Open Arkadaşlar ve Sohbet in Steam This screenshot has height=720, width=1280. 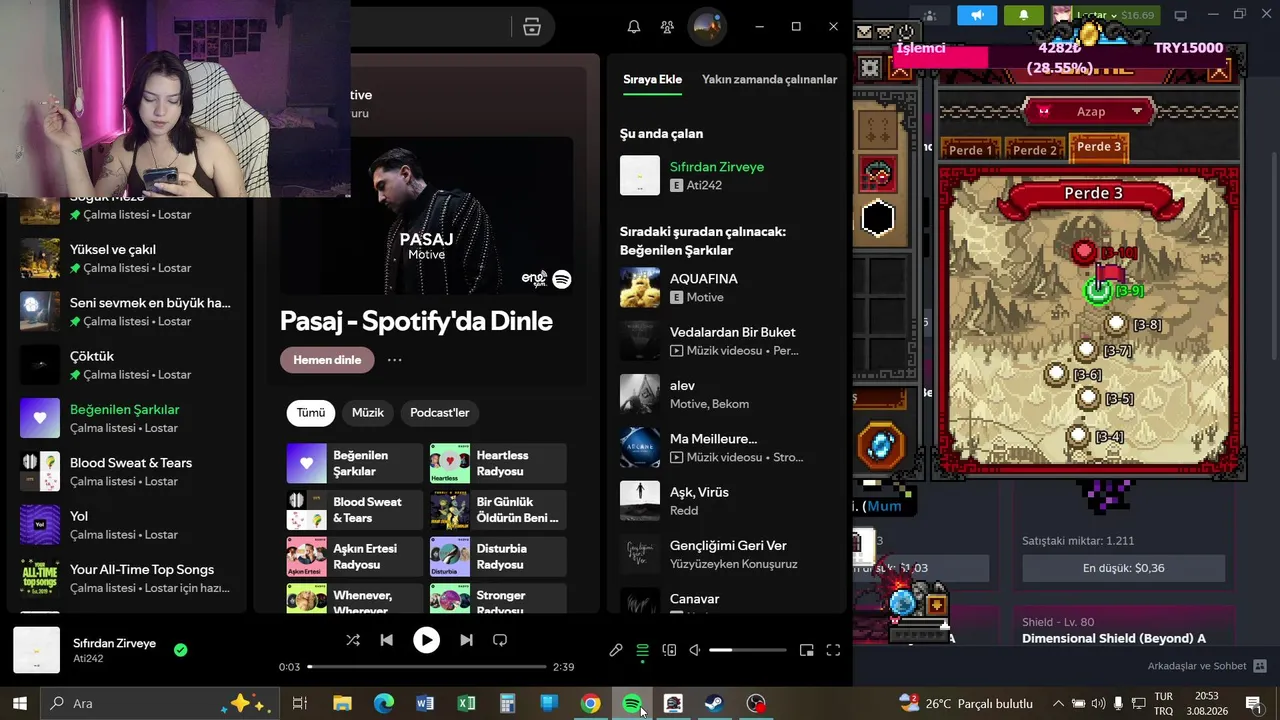1207,666
